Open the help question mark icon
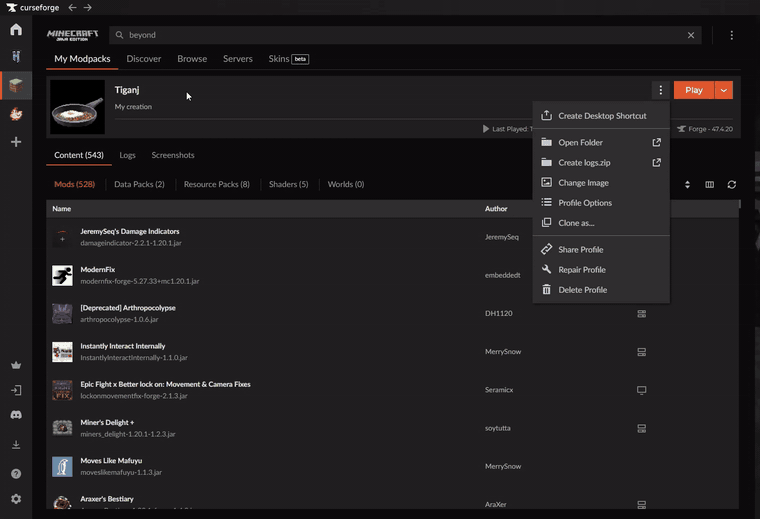 [16, 473]
